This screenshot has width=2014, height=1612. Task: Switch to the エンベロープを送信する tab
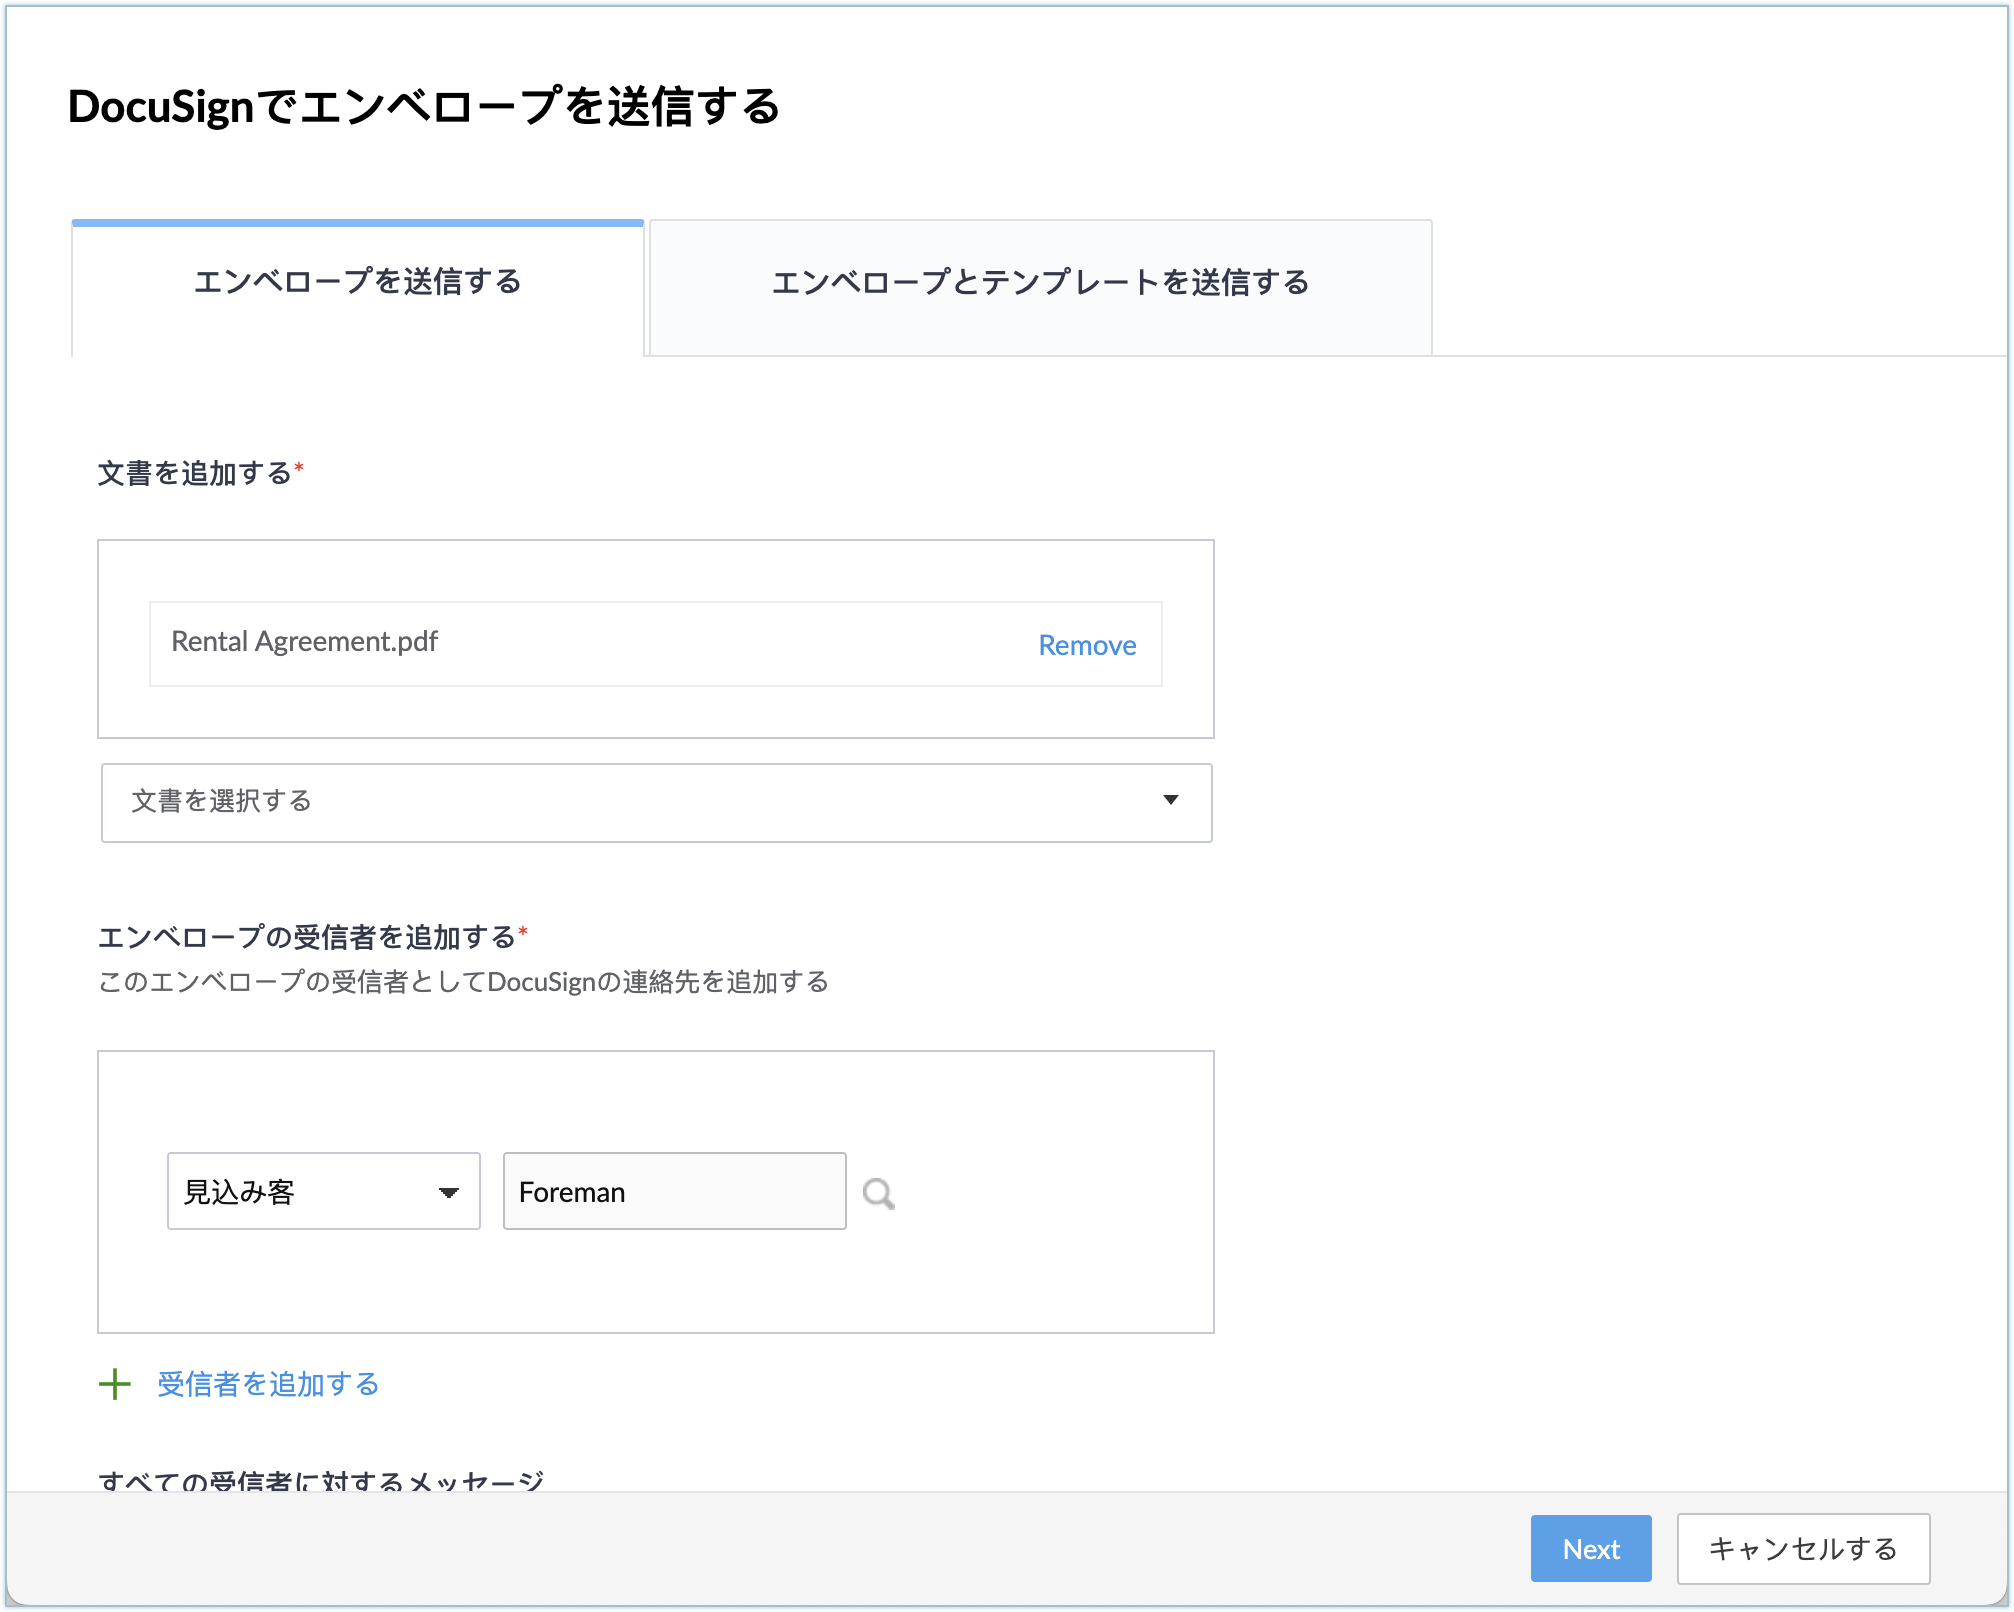pyautogui.click(x=358, y=283)
